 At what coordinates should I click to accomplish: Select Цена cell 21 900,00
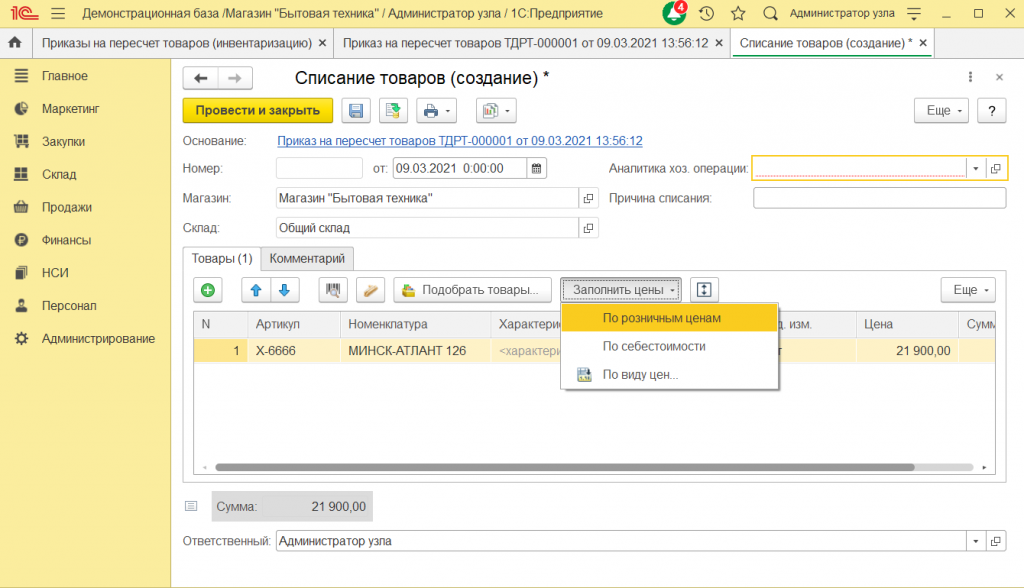[907, 351]
